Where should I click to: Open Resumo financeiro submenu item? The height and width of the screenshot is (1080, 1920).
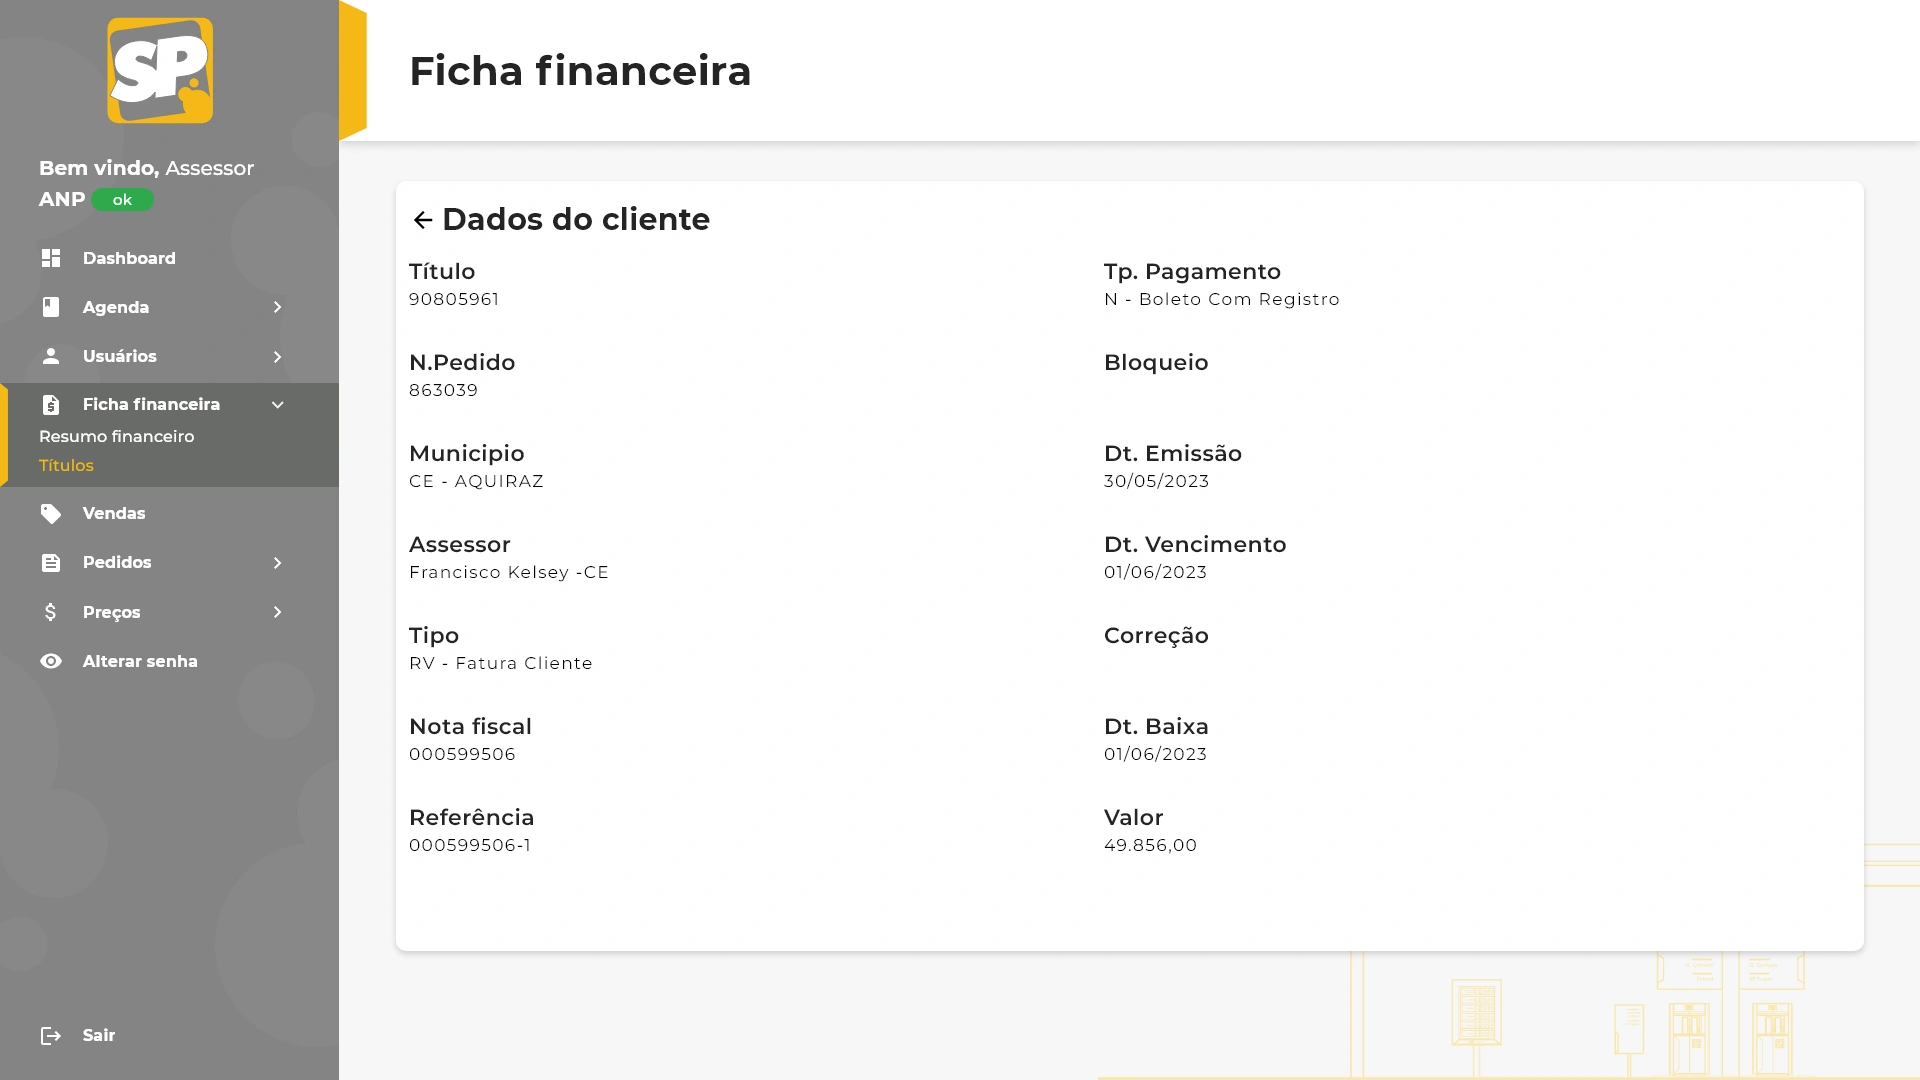(x=117, y=437)
